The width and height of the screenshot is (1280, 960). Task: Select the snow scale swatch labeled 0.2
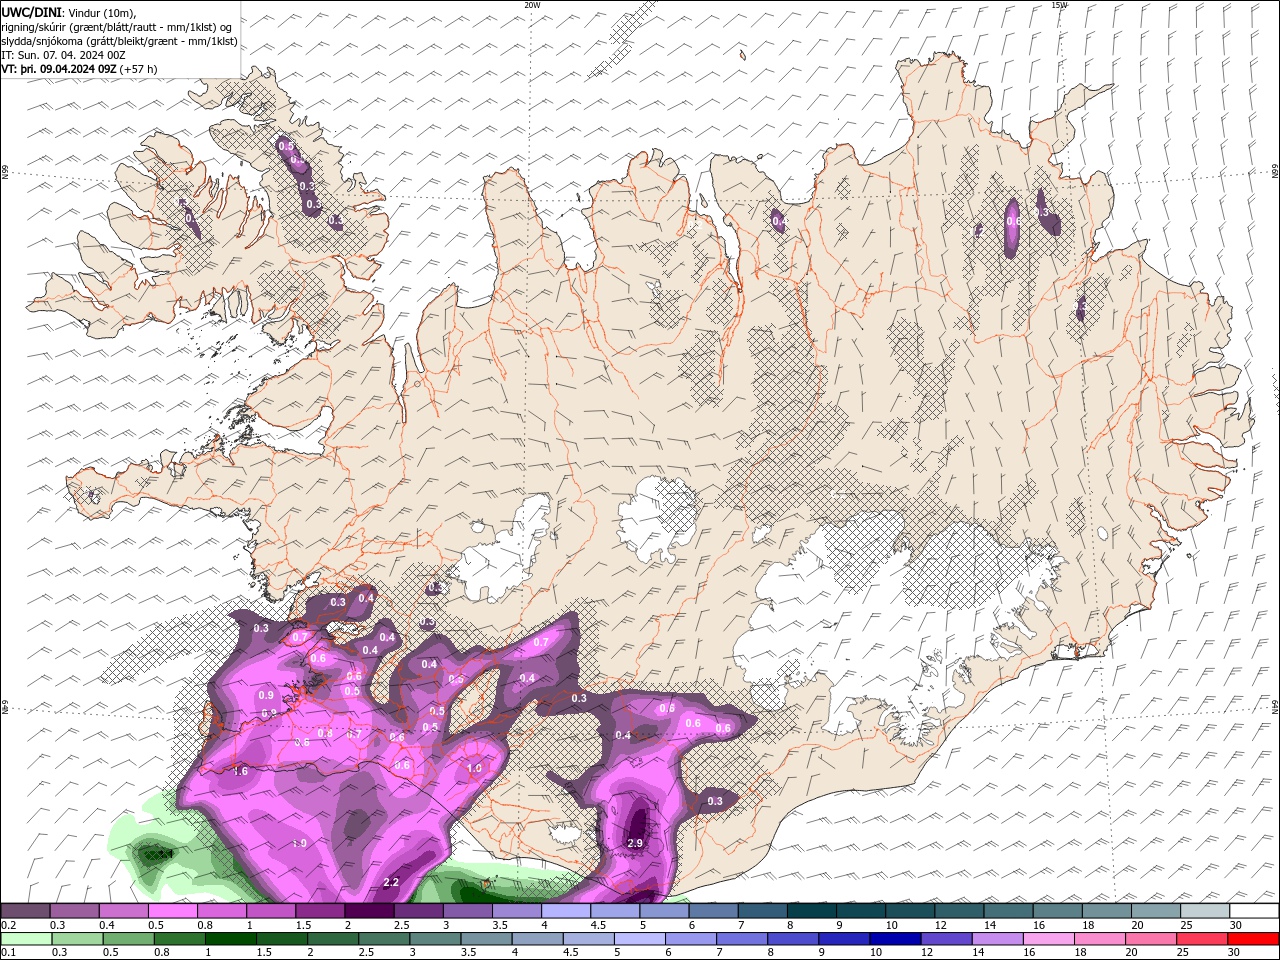(x=25, y=911)
